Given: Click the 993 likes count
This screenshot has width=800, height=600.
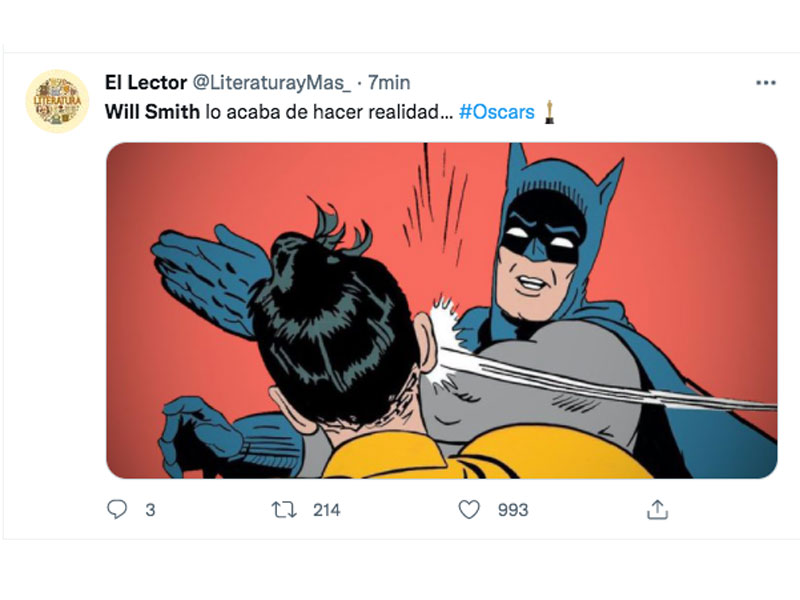Looking at the screenshot, I should (x=513, y=510).
